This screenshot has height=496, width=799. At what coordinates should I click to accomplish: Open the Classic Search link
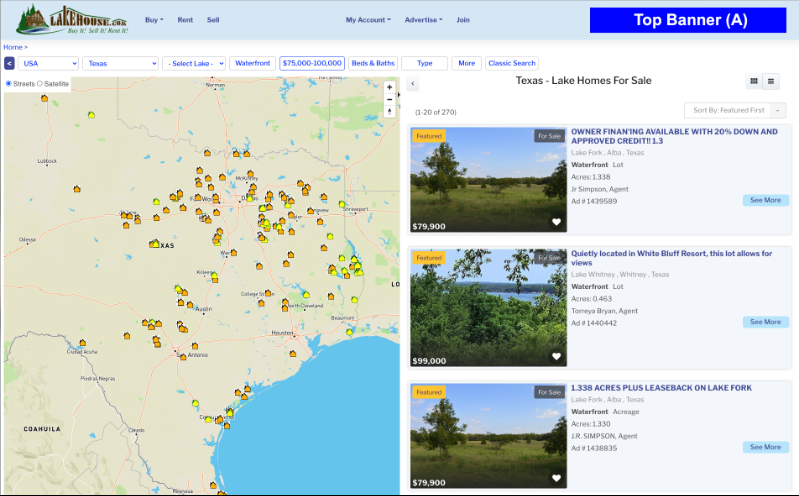tap(512, 63)
